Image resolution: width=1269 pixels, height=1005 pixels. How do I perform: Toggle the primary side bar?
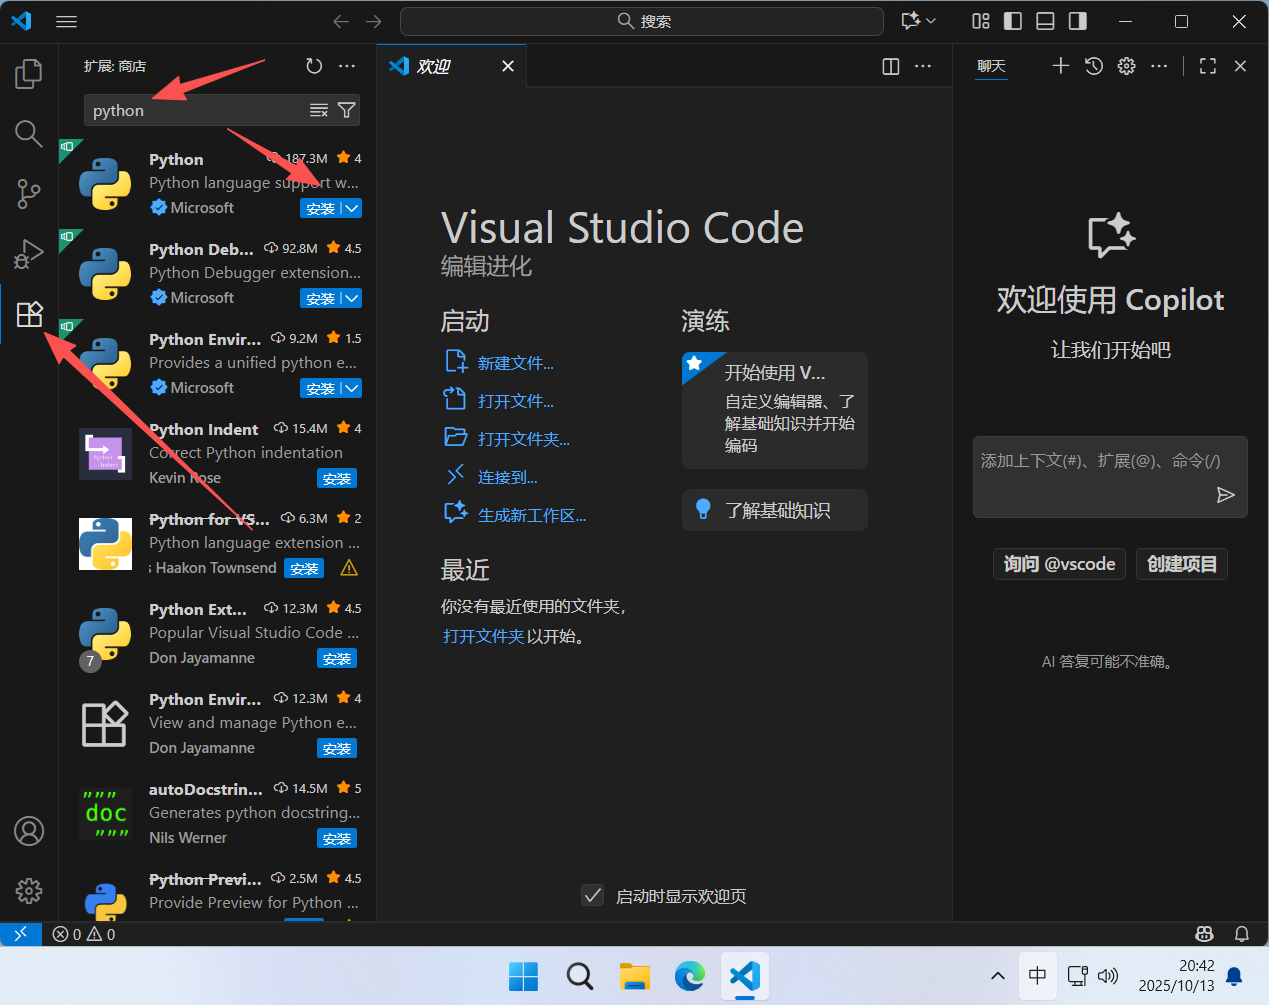click(x=1013, y=21)
